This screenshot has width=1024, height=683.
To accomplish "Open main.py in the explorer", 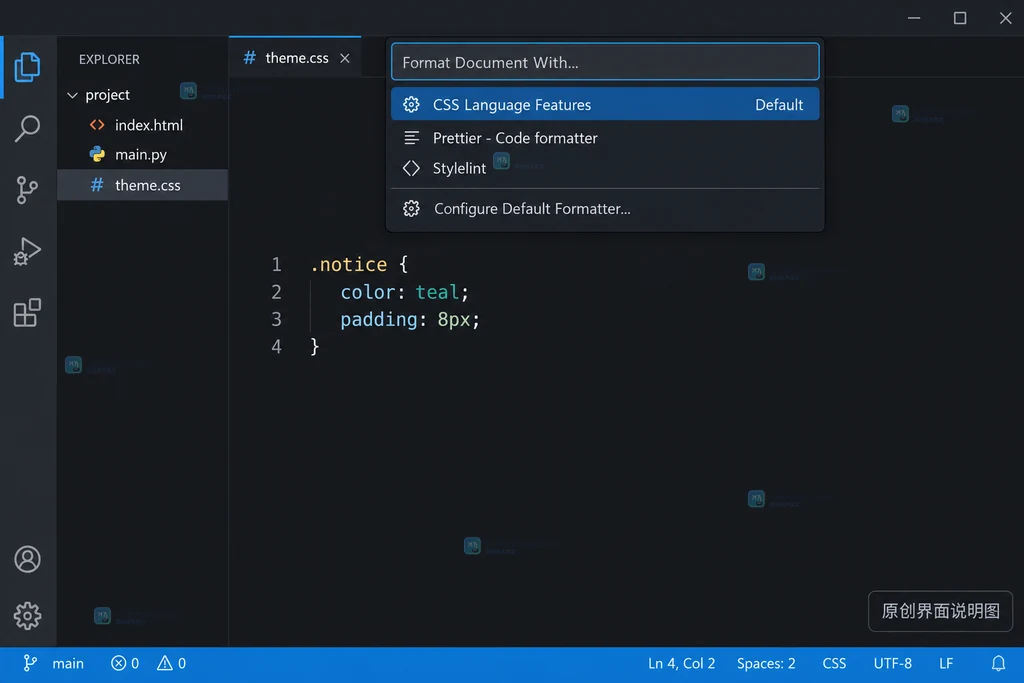I will pyautogui.click(x=142, y=155).
